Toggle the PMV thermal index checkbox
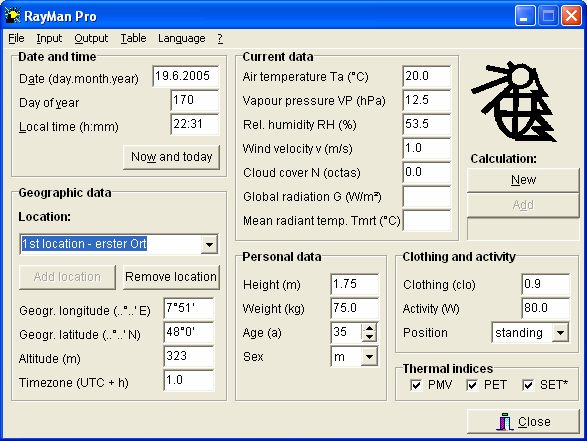 point(416,385)
